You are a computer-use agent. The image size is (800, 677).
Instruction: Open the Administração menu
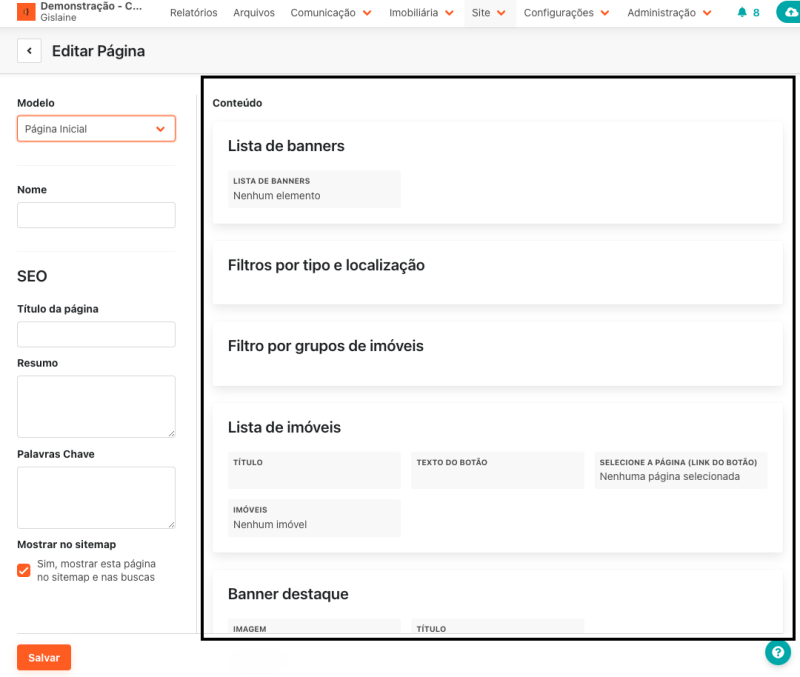tap(669, 13)
